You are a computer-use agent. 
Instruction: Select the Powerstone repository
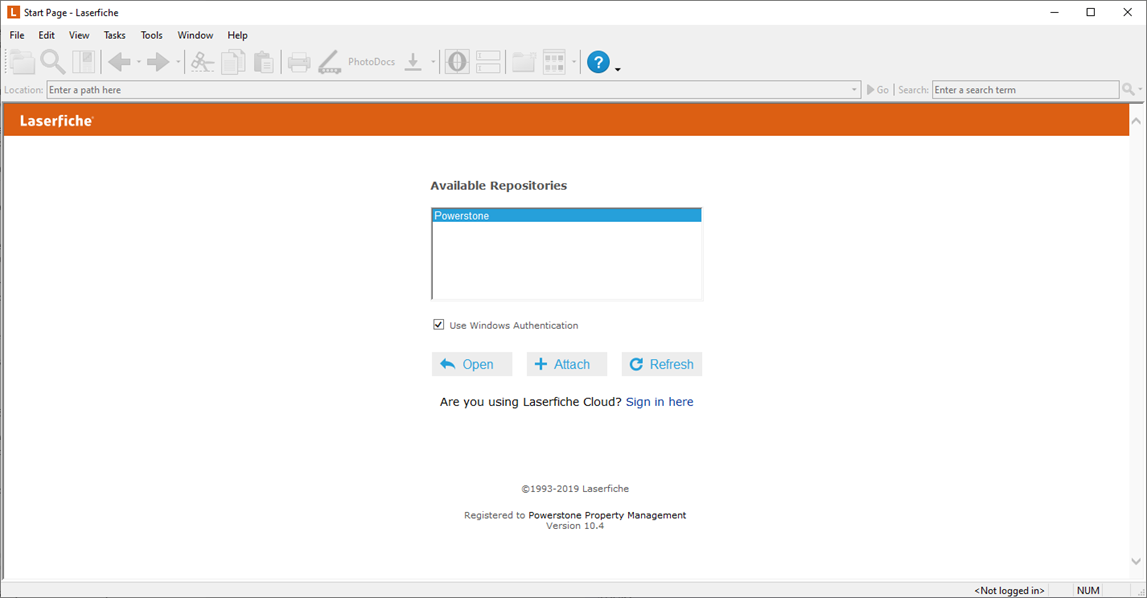(x=567, y=216)
